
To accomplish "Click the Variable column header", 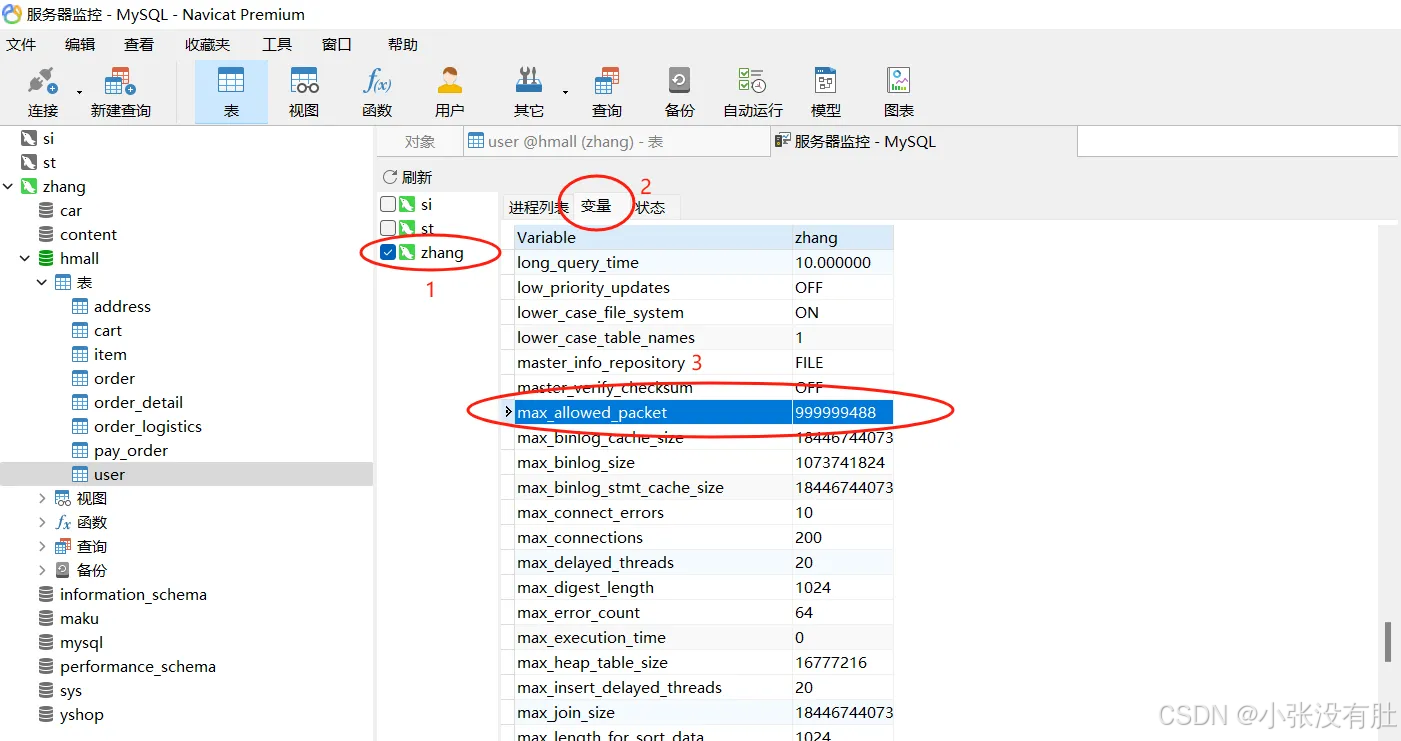I will [x=653, y=238].
